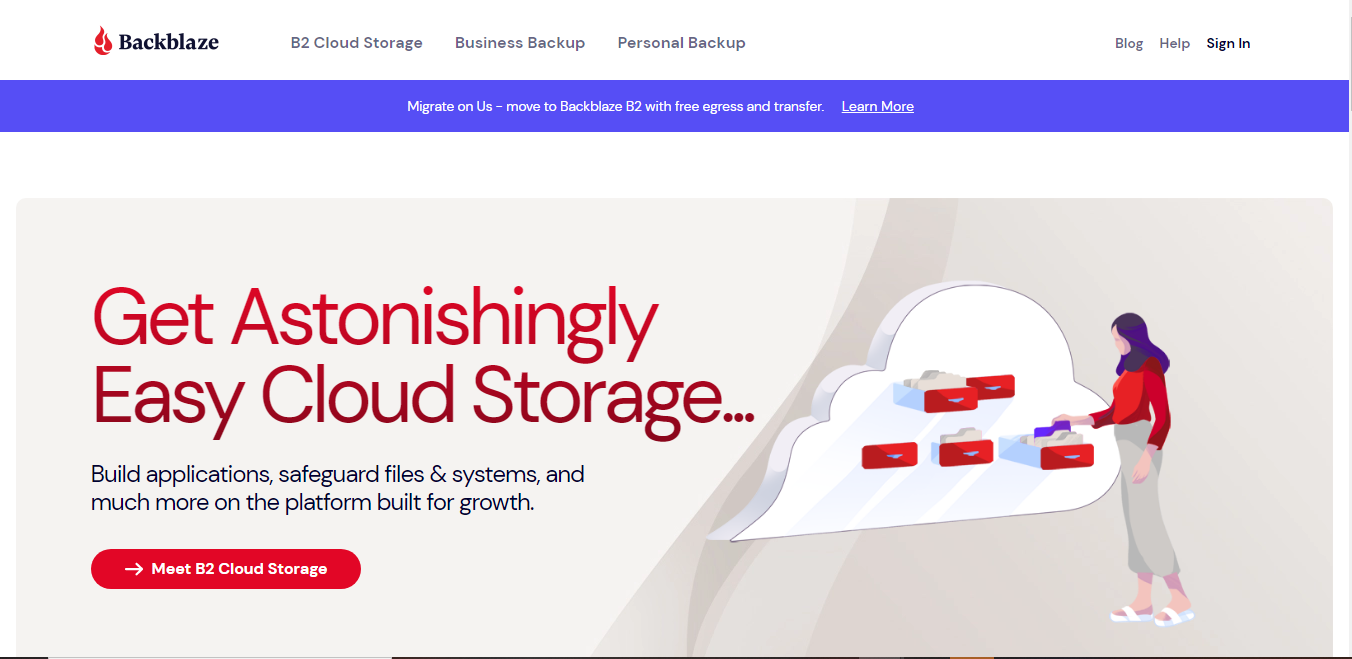Follow the Learn More banner link
Viewport: 1352px width, 659px height.
point(878,106)
